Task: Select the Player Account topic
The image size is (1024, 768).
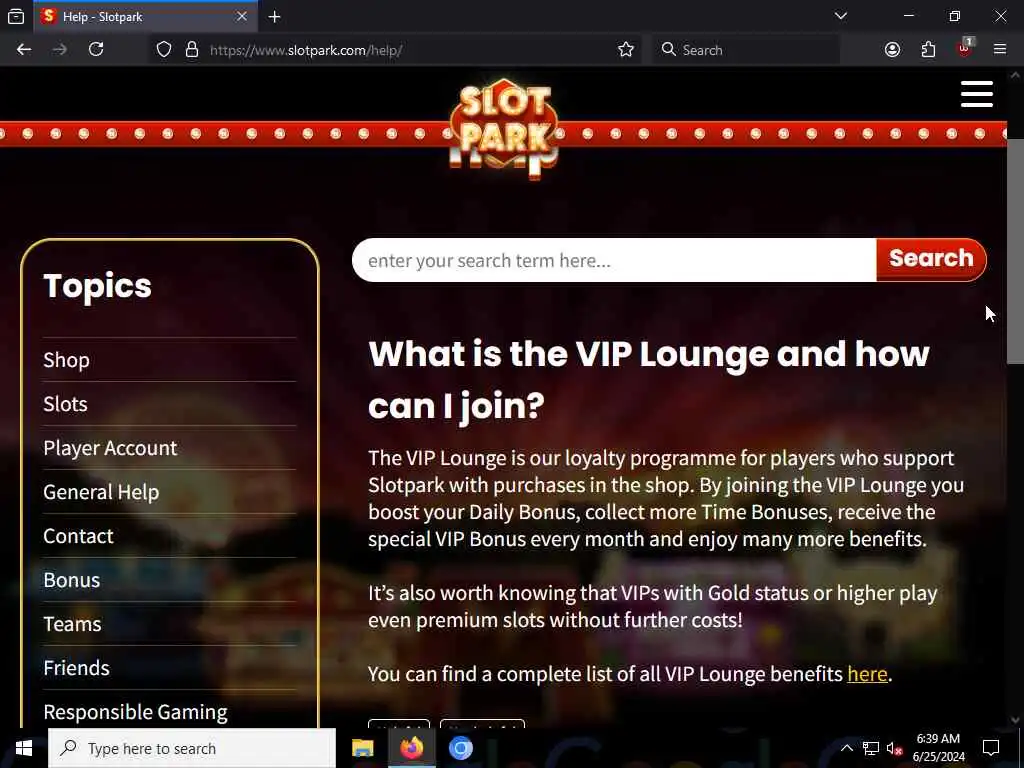Action: (x=110, y=448)
